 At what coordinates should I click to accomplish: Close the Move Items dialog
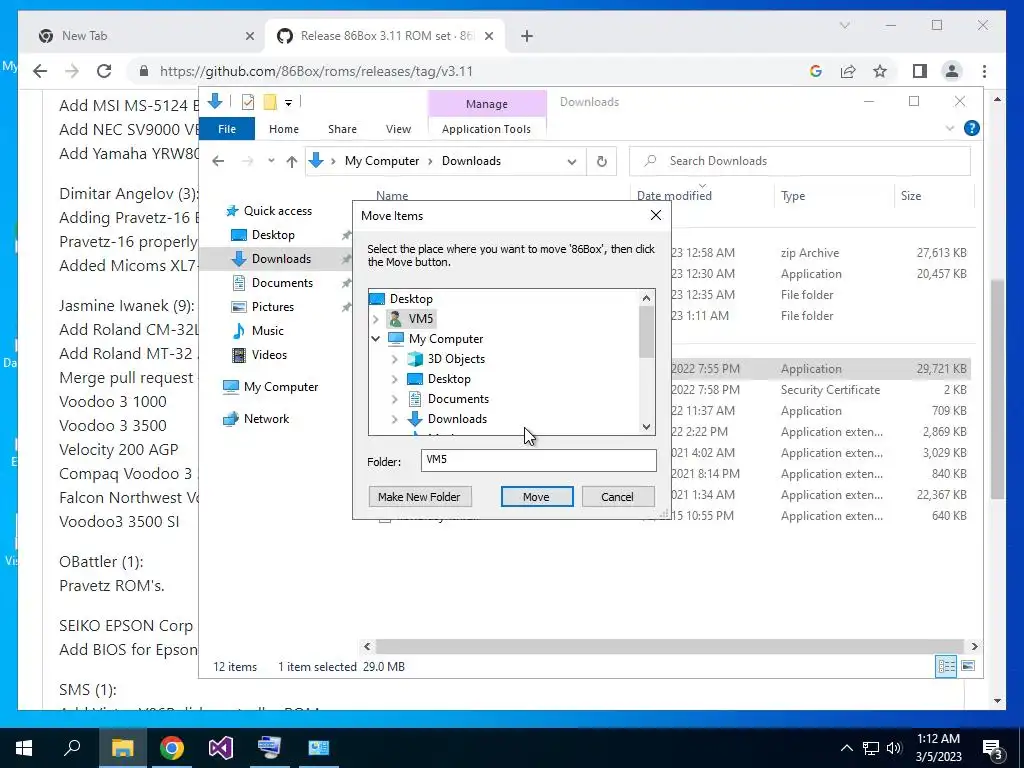(x=656, y=216)
